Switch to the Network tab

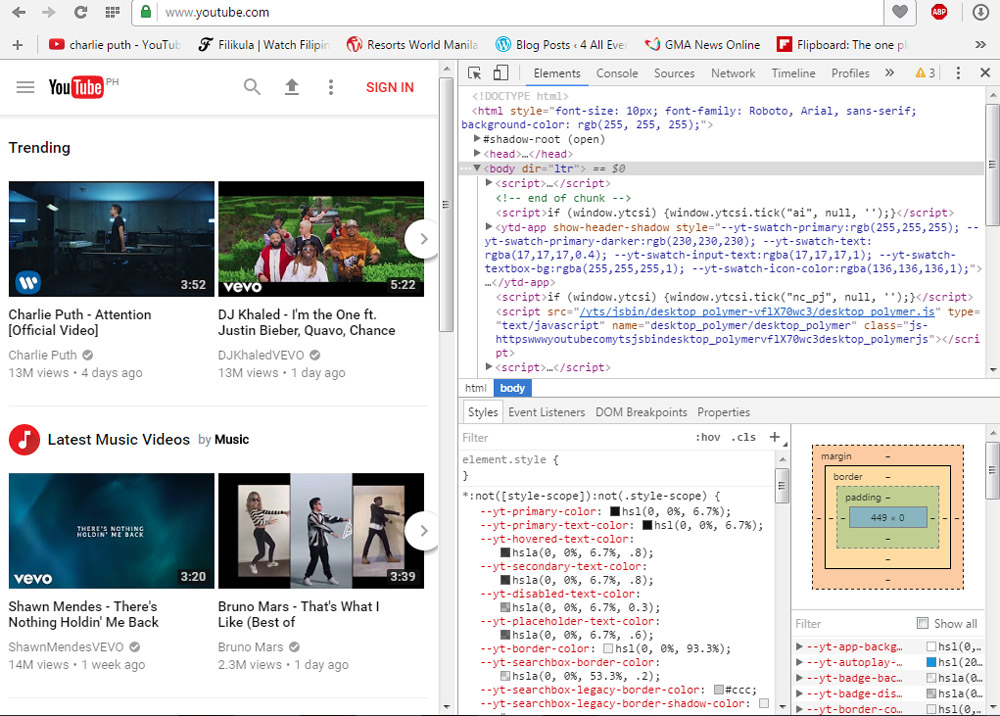pos(733,73)
